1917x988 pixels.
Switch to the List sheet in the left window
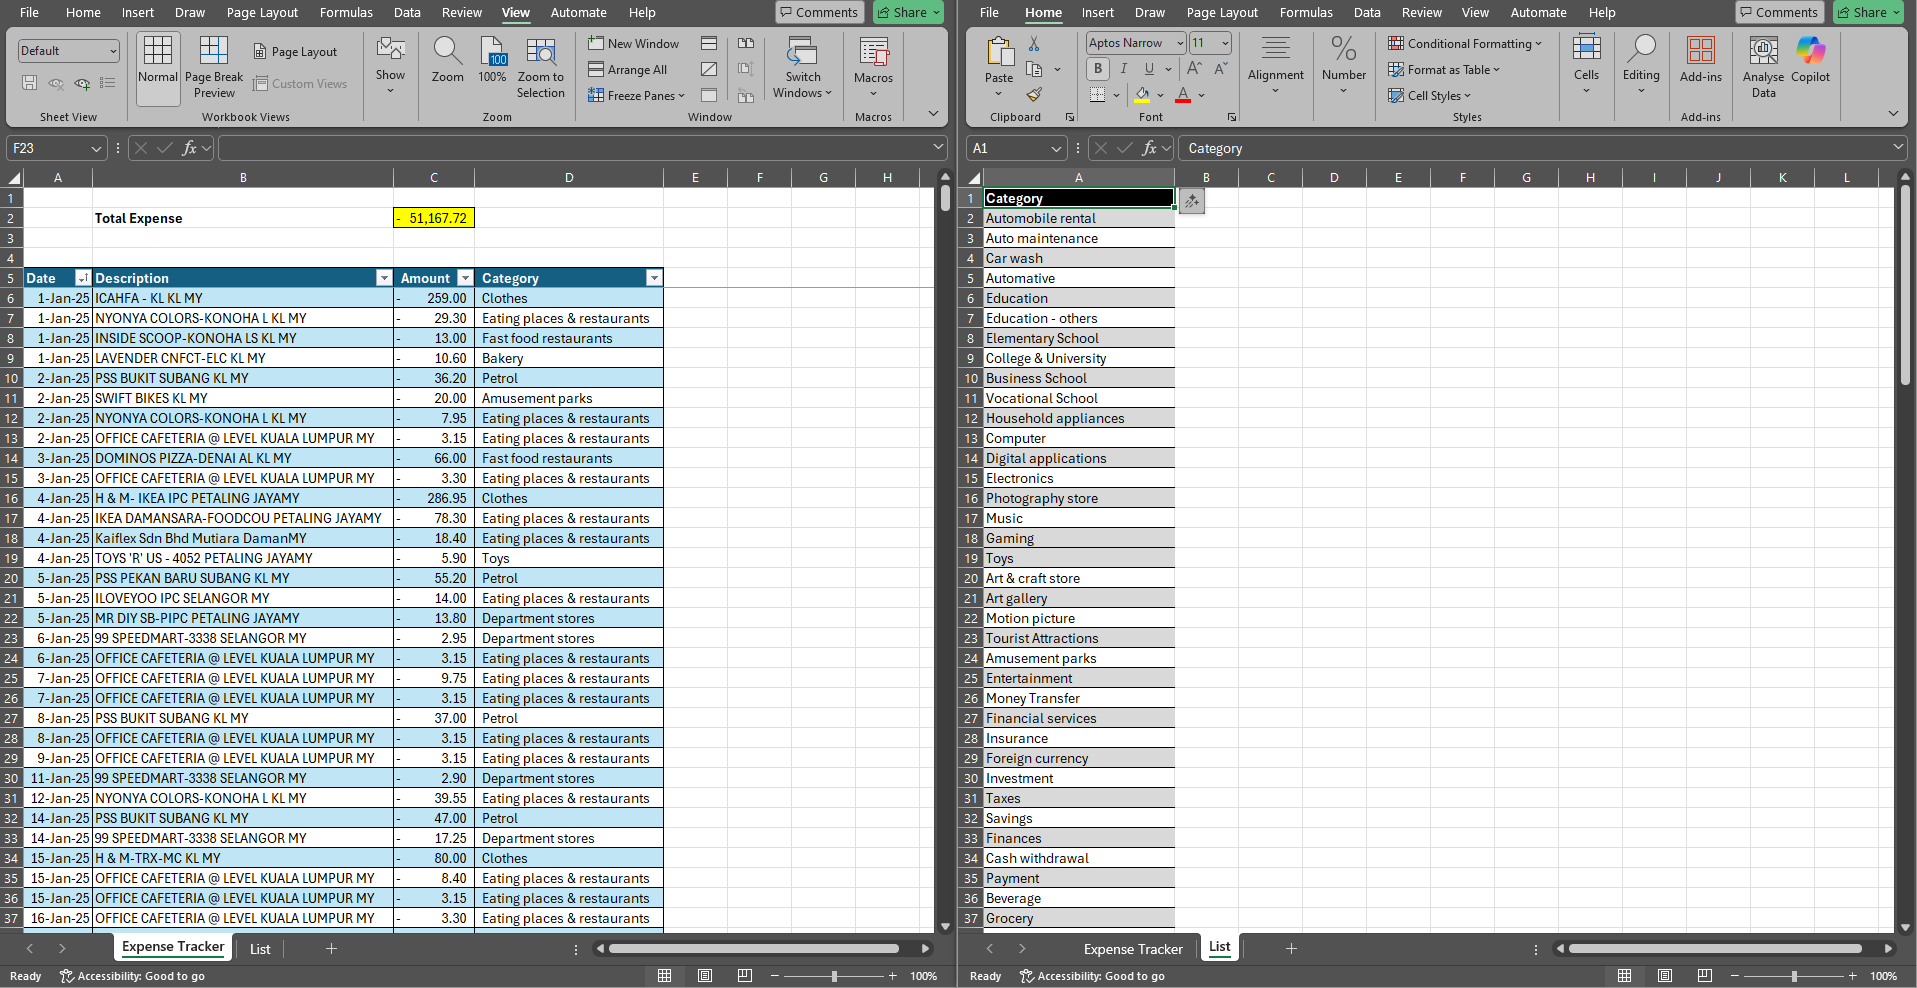260,949
